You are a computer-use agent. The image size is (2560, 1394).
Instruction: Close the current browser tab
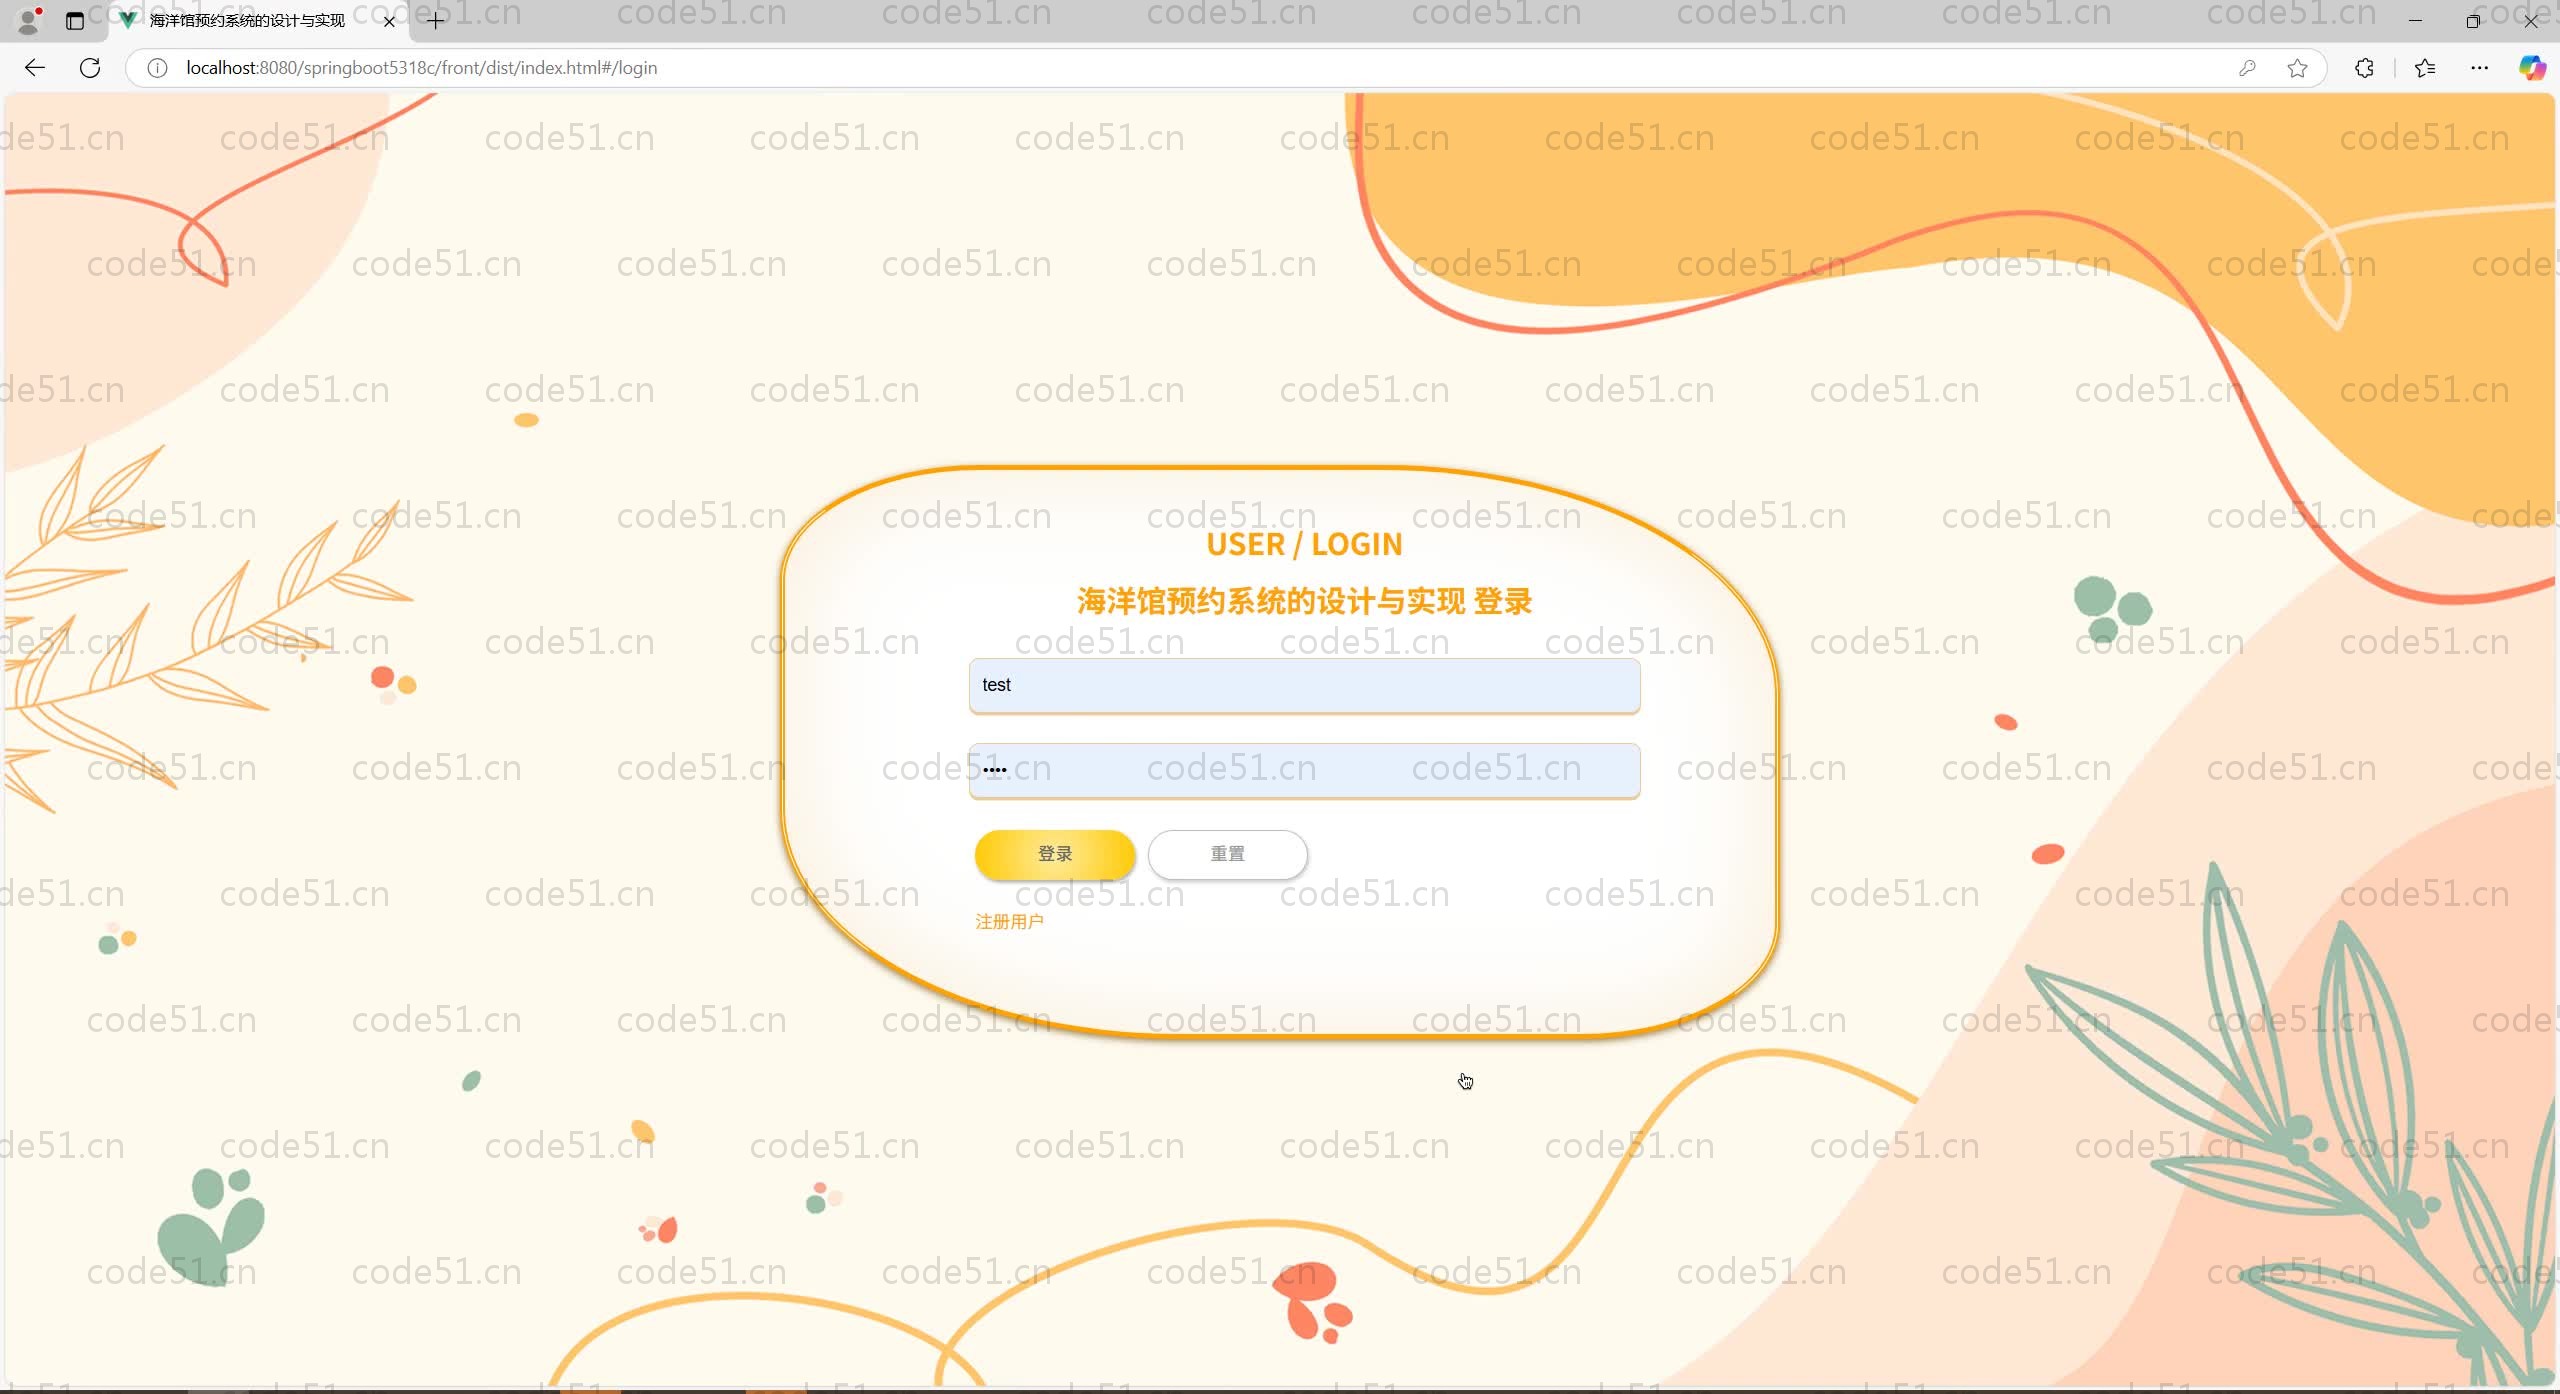click(x=389, y=21)
